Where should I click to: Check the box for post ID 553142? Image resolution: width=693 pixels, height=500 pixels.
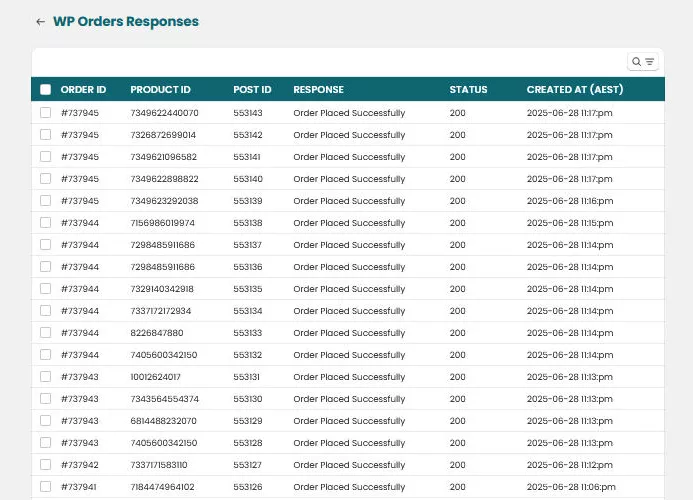46,135
